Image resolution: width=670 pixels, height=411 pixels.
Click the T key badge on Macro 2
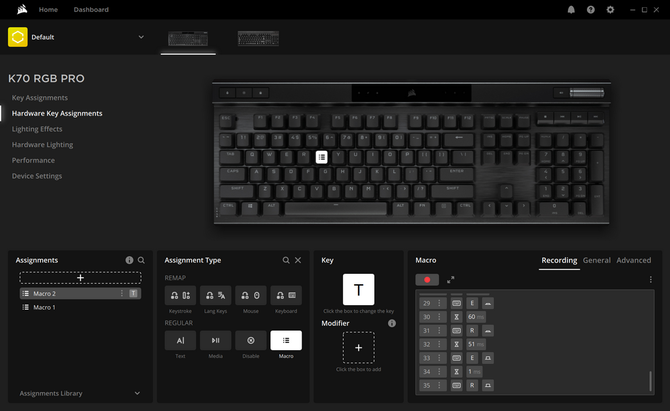pyautogui.click(x=133, y=294)
